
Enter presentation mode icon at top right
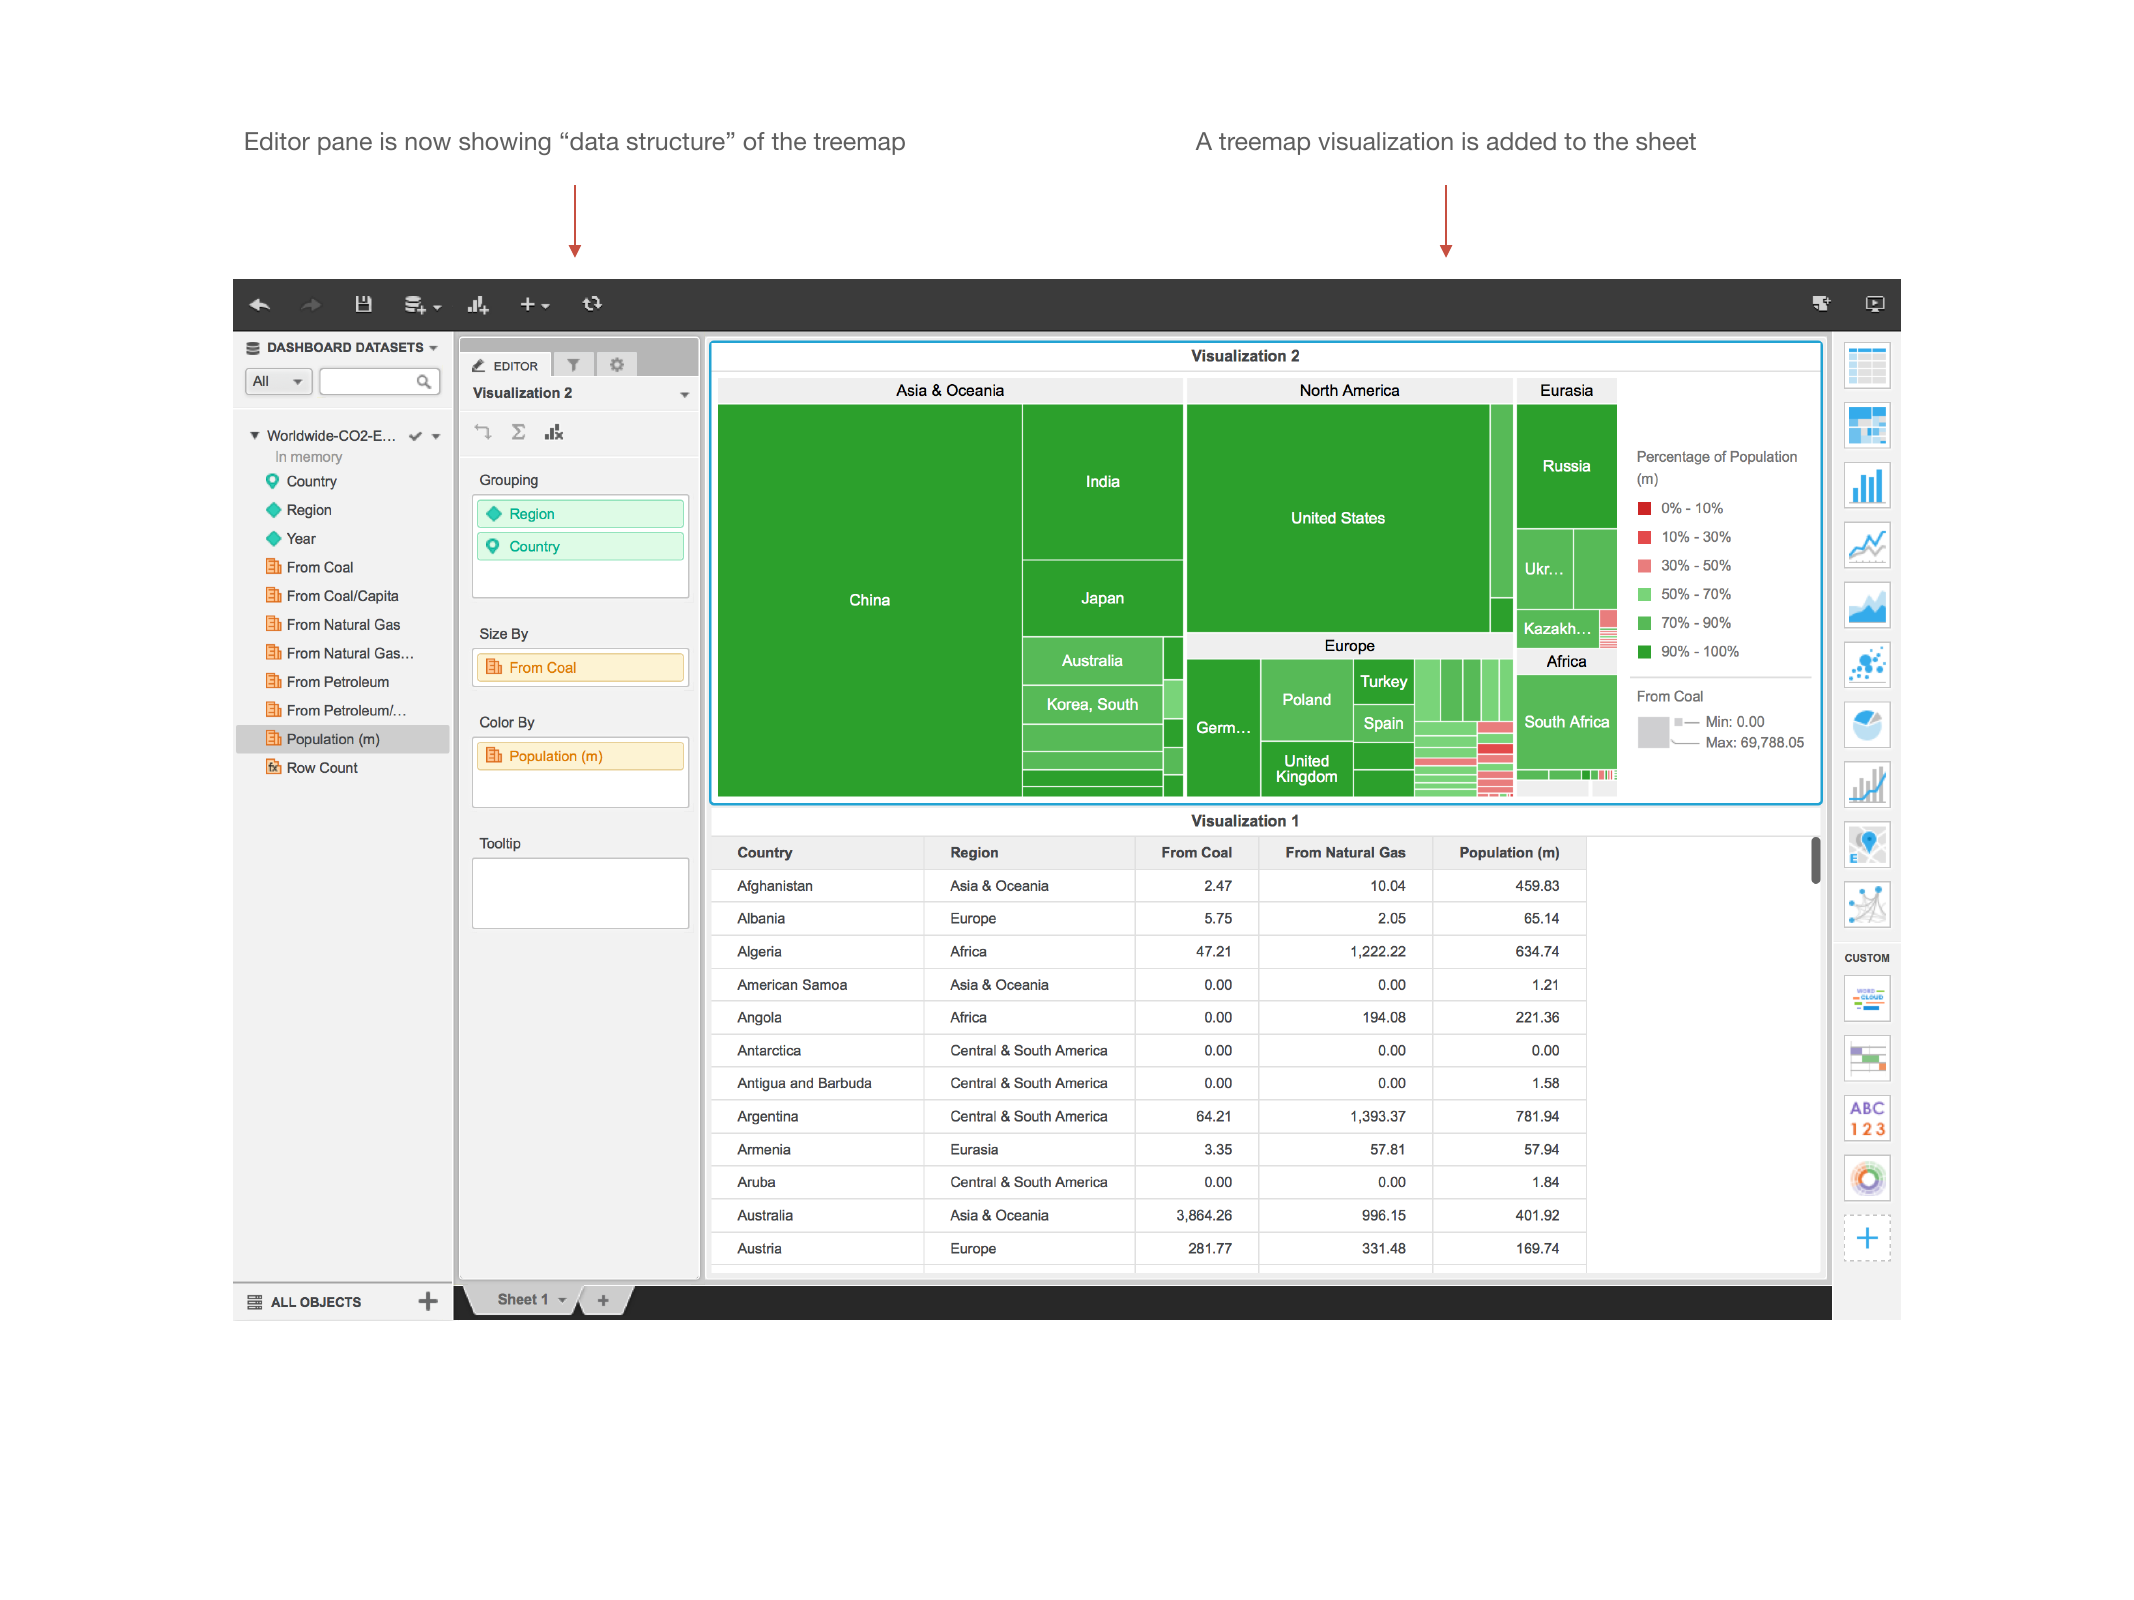(1874, 304)
